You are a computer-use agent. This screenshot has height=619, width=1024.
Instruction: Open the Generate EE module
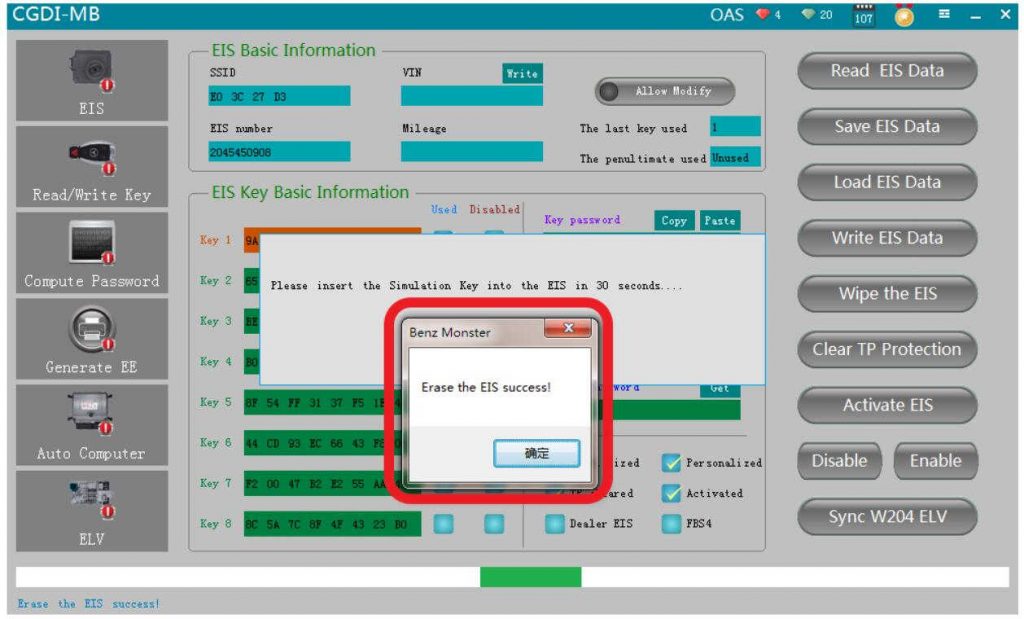tap(91, 339)
